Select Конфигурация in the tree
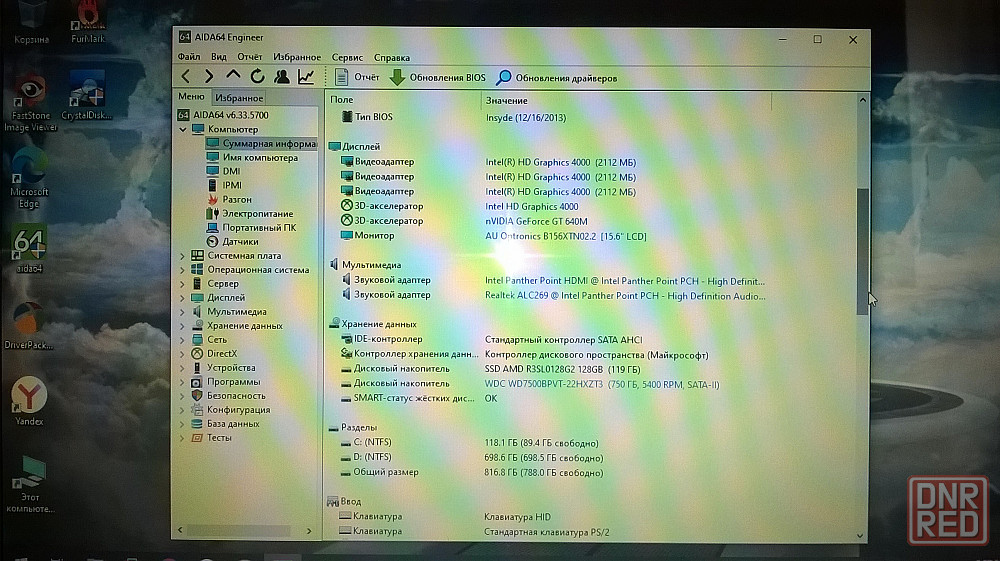 (x=231, y=410)
